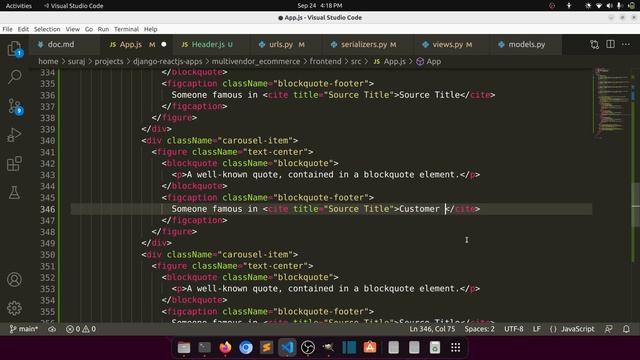Change the LF end-of-line sequence

(x=537, y=329)
